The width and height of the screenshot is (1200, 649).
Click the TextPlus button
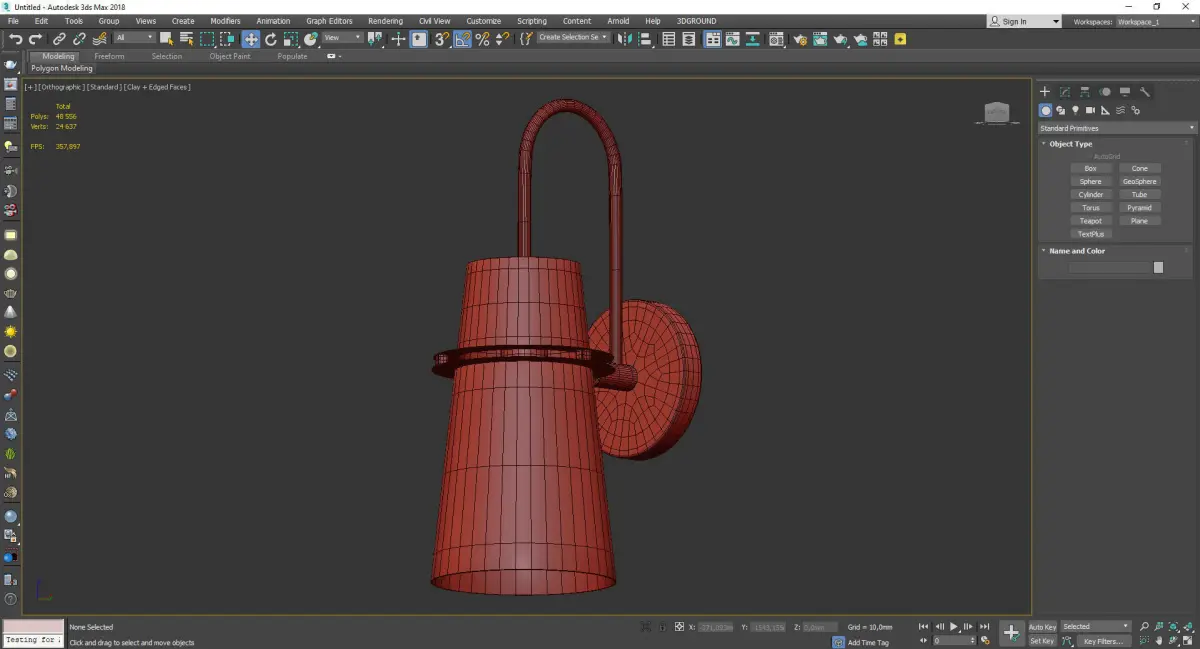pyautogui.click(x=1091, y=234)
